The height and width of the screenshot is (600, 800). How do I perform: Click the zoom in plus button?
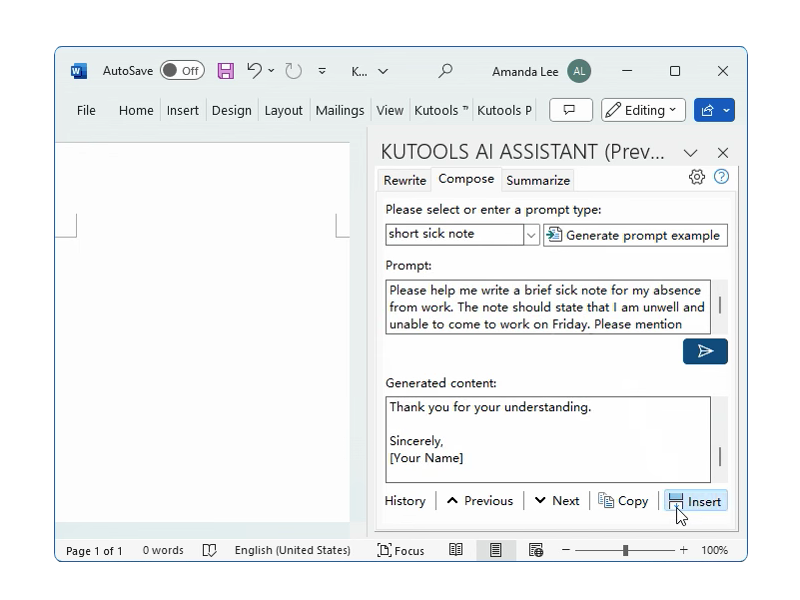click(684, 550)
